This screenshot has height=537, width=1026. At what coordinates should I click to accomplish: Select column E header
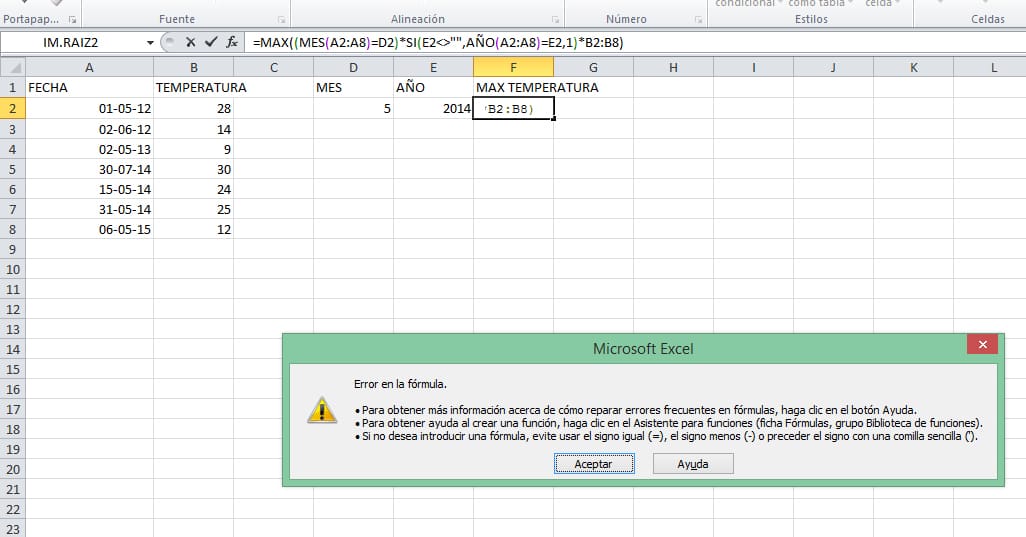(x=433, y=67)
